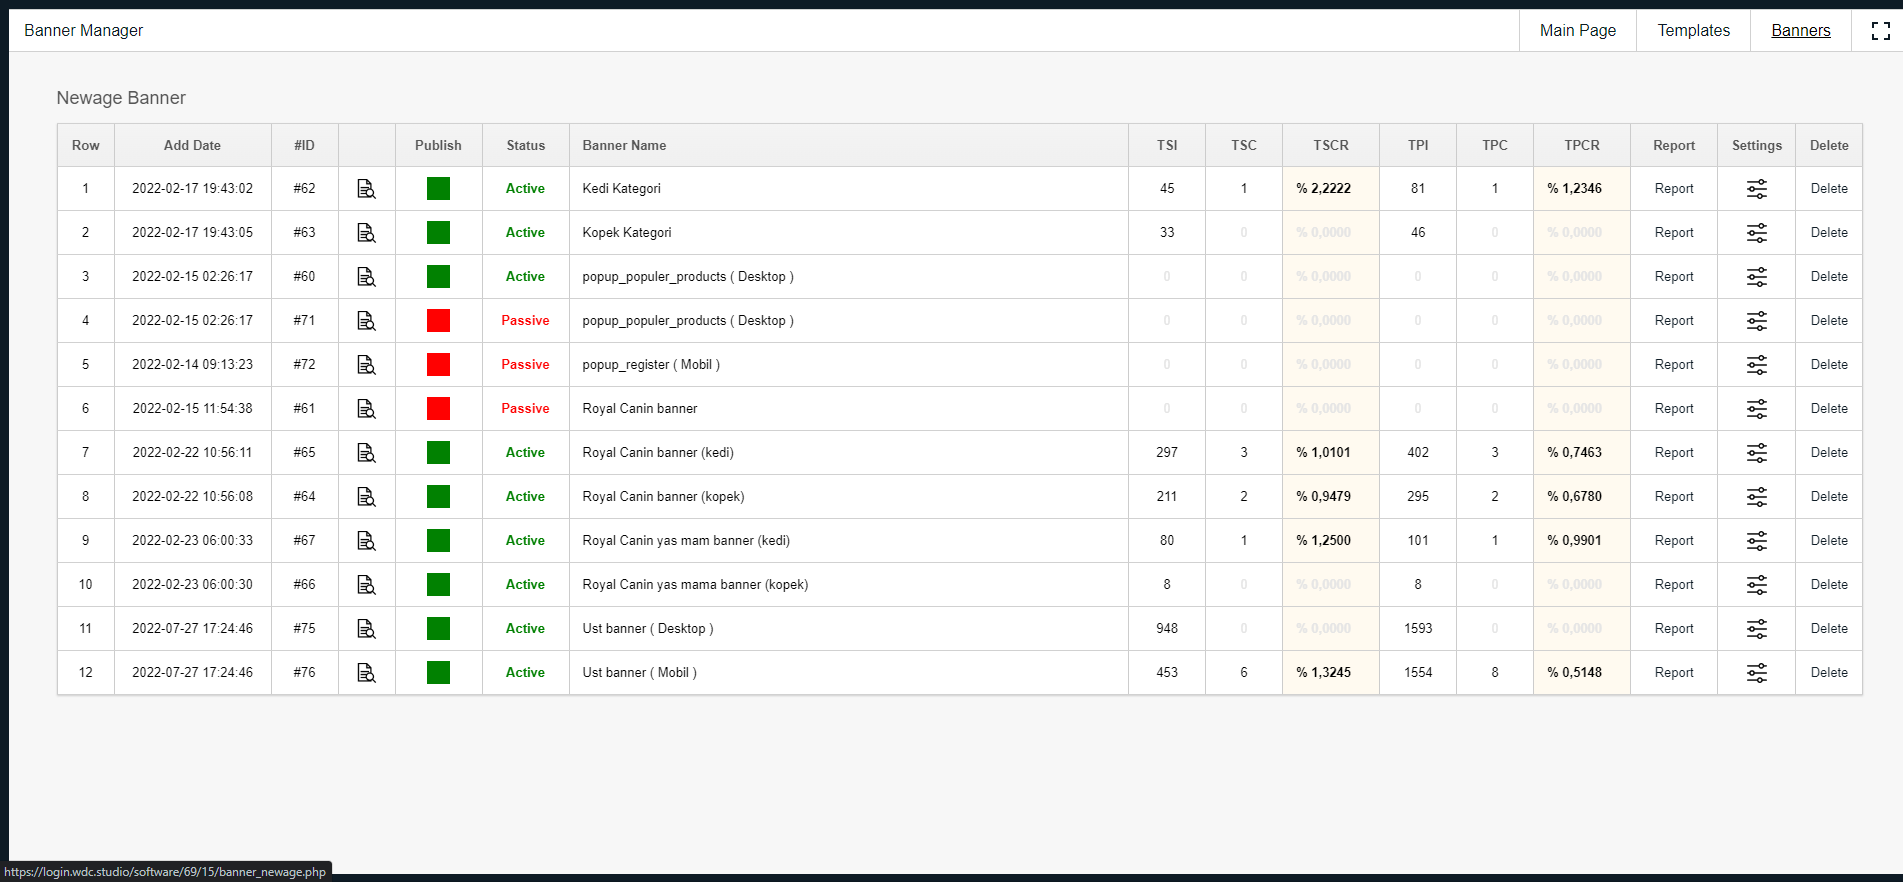Click preview icon for banner #67
This screenshot has width=1903, height=882.
pos(366,541)
